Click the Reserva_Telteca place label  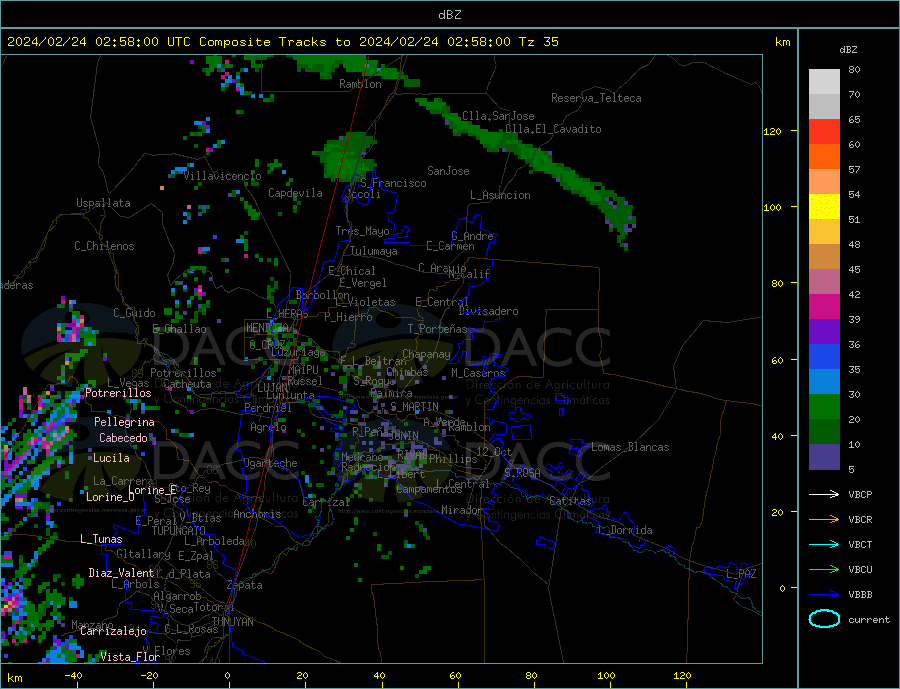[x=596, y=98]
